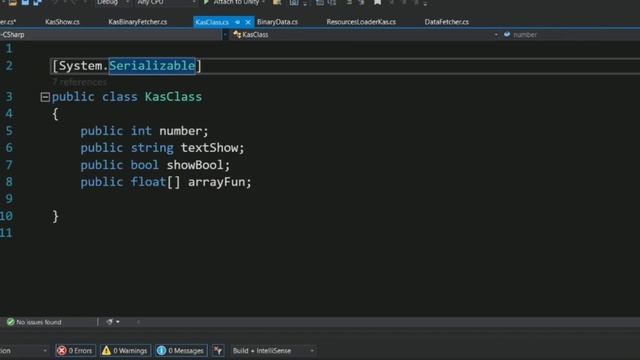Open the Debug configuration dropdown

coord(113,2)
